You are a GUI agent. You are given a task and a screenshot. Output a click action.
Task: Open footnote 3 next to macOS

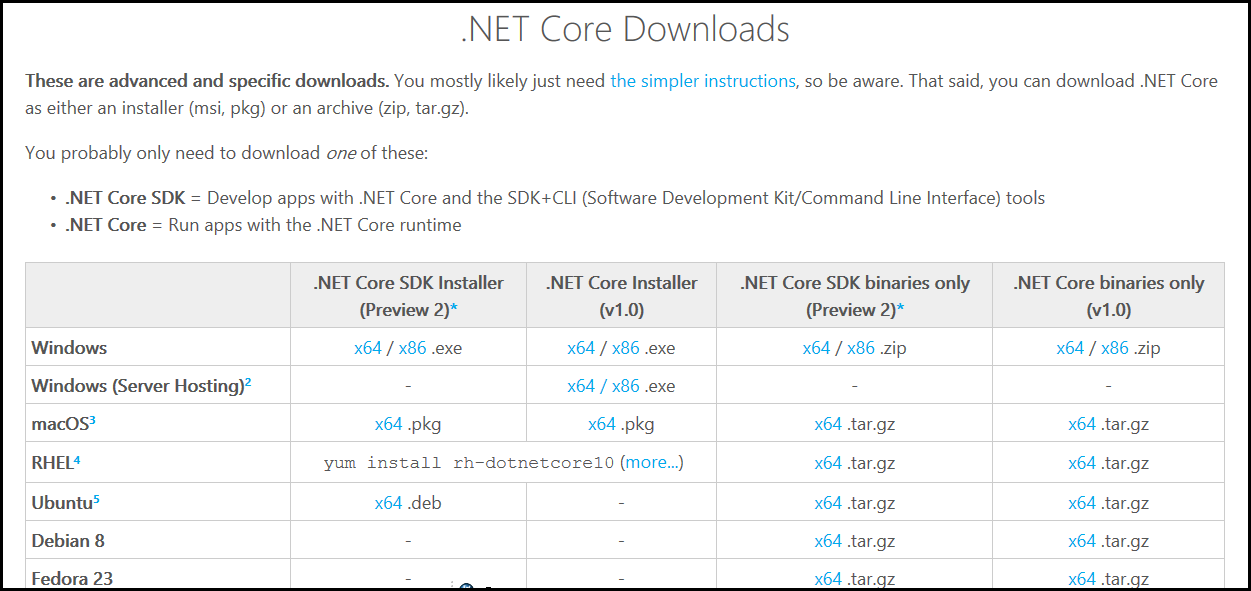(93, 420)
